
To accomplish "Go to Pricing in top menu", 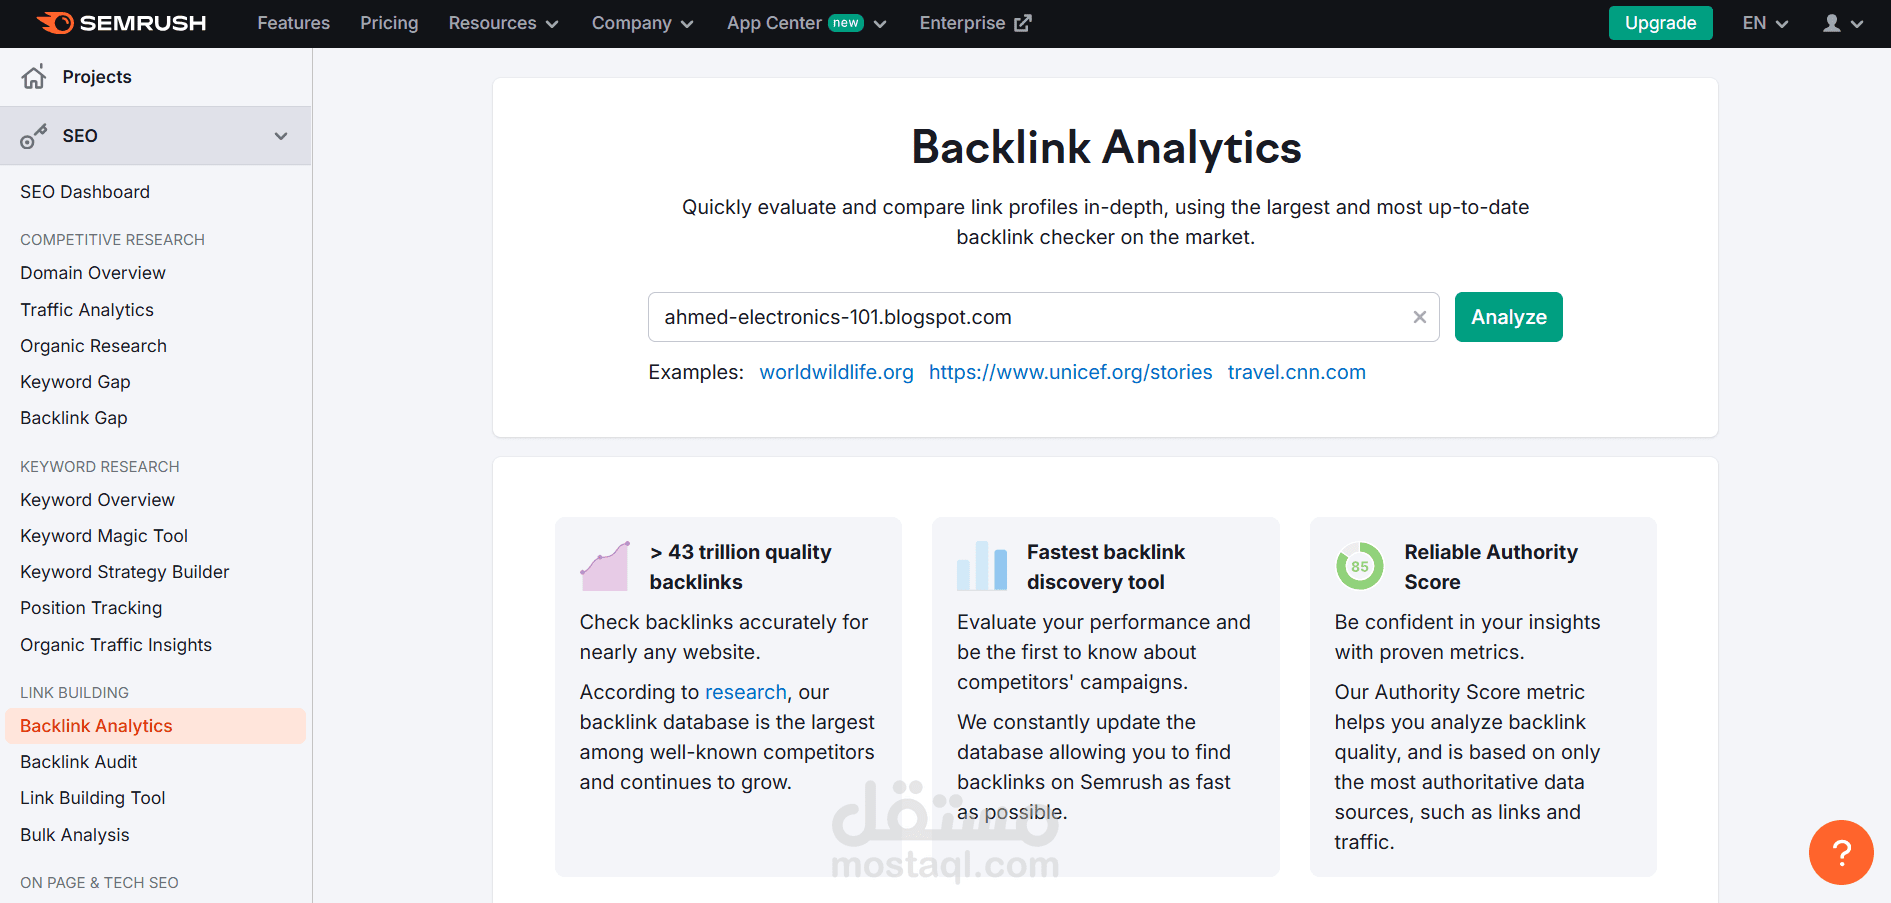I will tap(389, 23).
